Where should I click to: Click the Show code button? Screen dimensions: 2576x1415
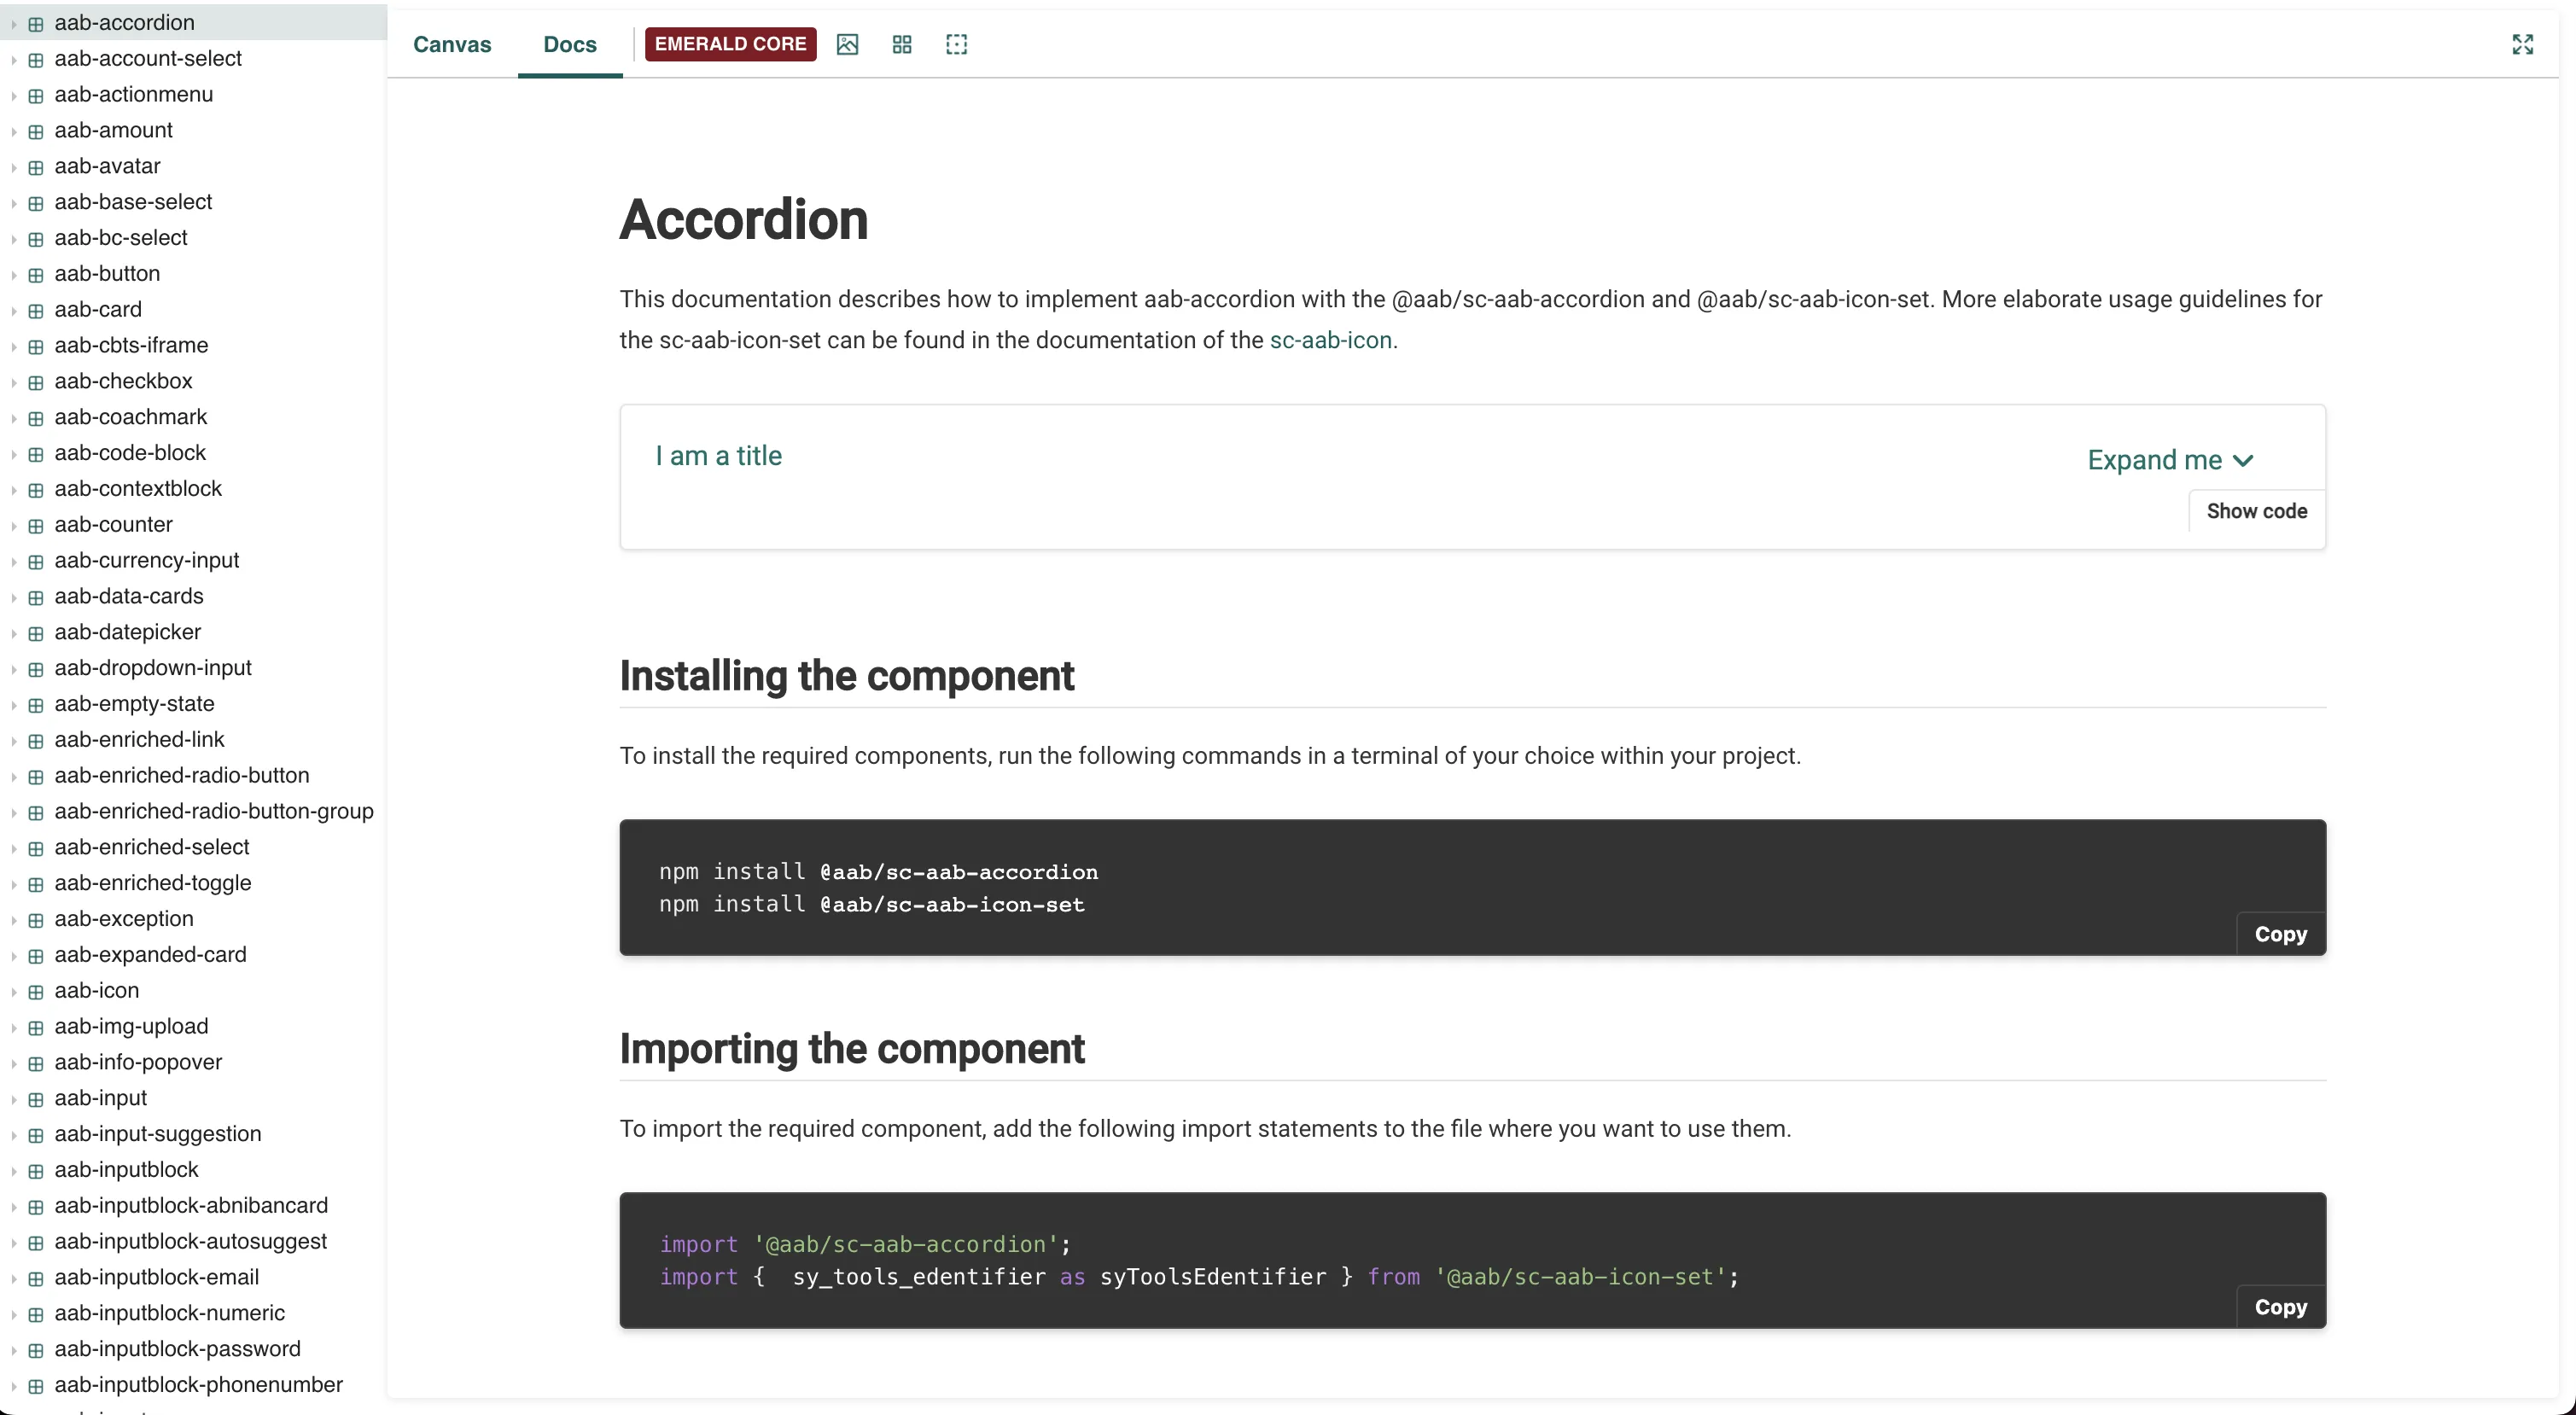tap(2257, 511)
